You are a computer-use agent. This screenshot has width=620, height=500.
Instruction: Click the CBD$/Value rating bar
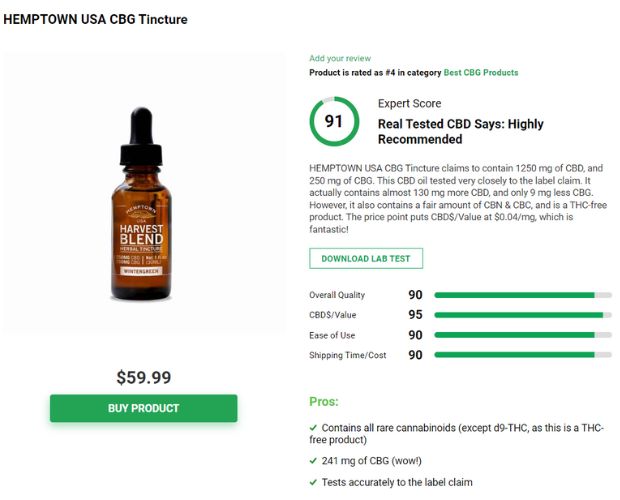[x=523, y=315]
